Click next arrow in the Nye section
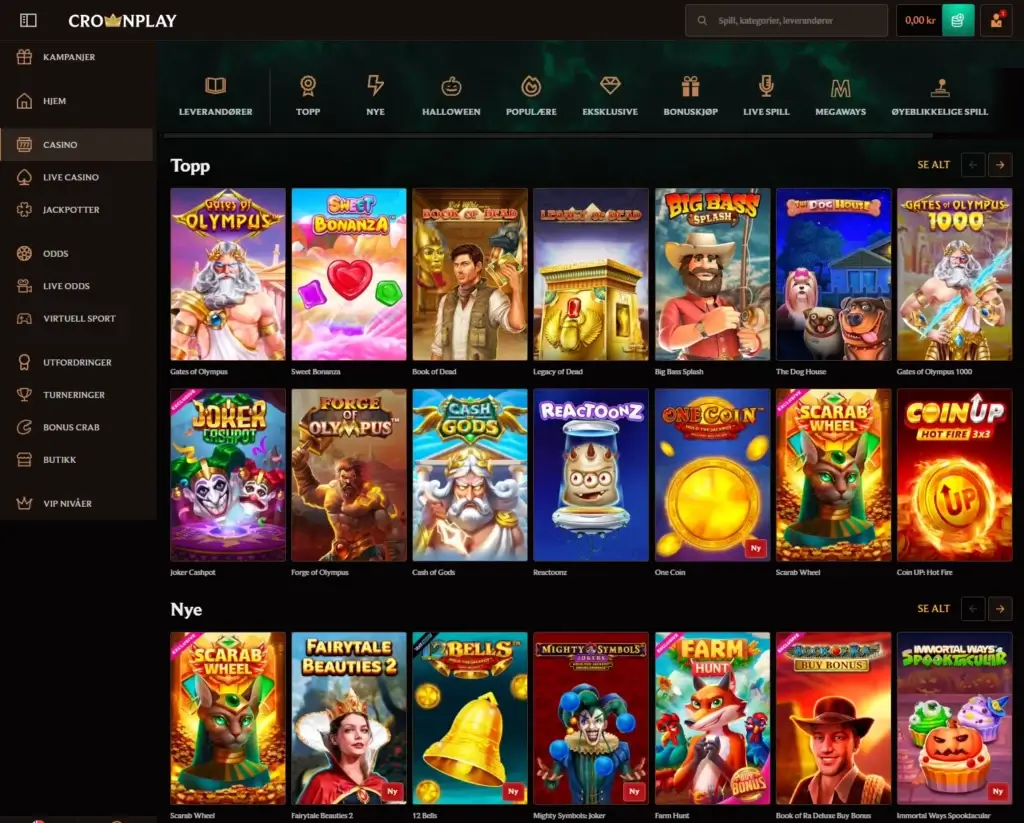Screen dimensions: 1024x823 pyautogui.click(x=1000, y=608)
